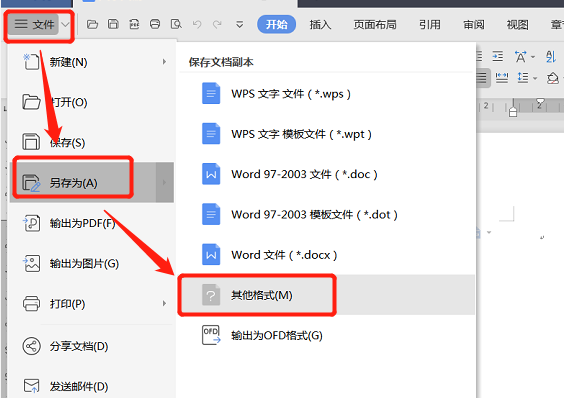The width and height of the screenshot is (564, 398).
Task: Click the question-mark icon for 其他格式
Action: click(211, 295)
